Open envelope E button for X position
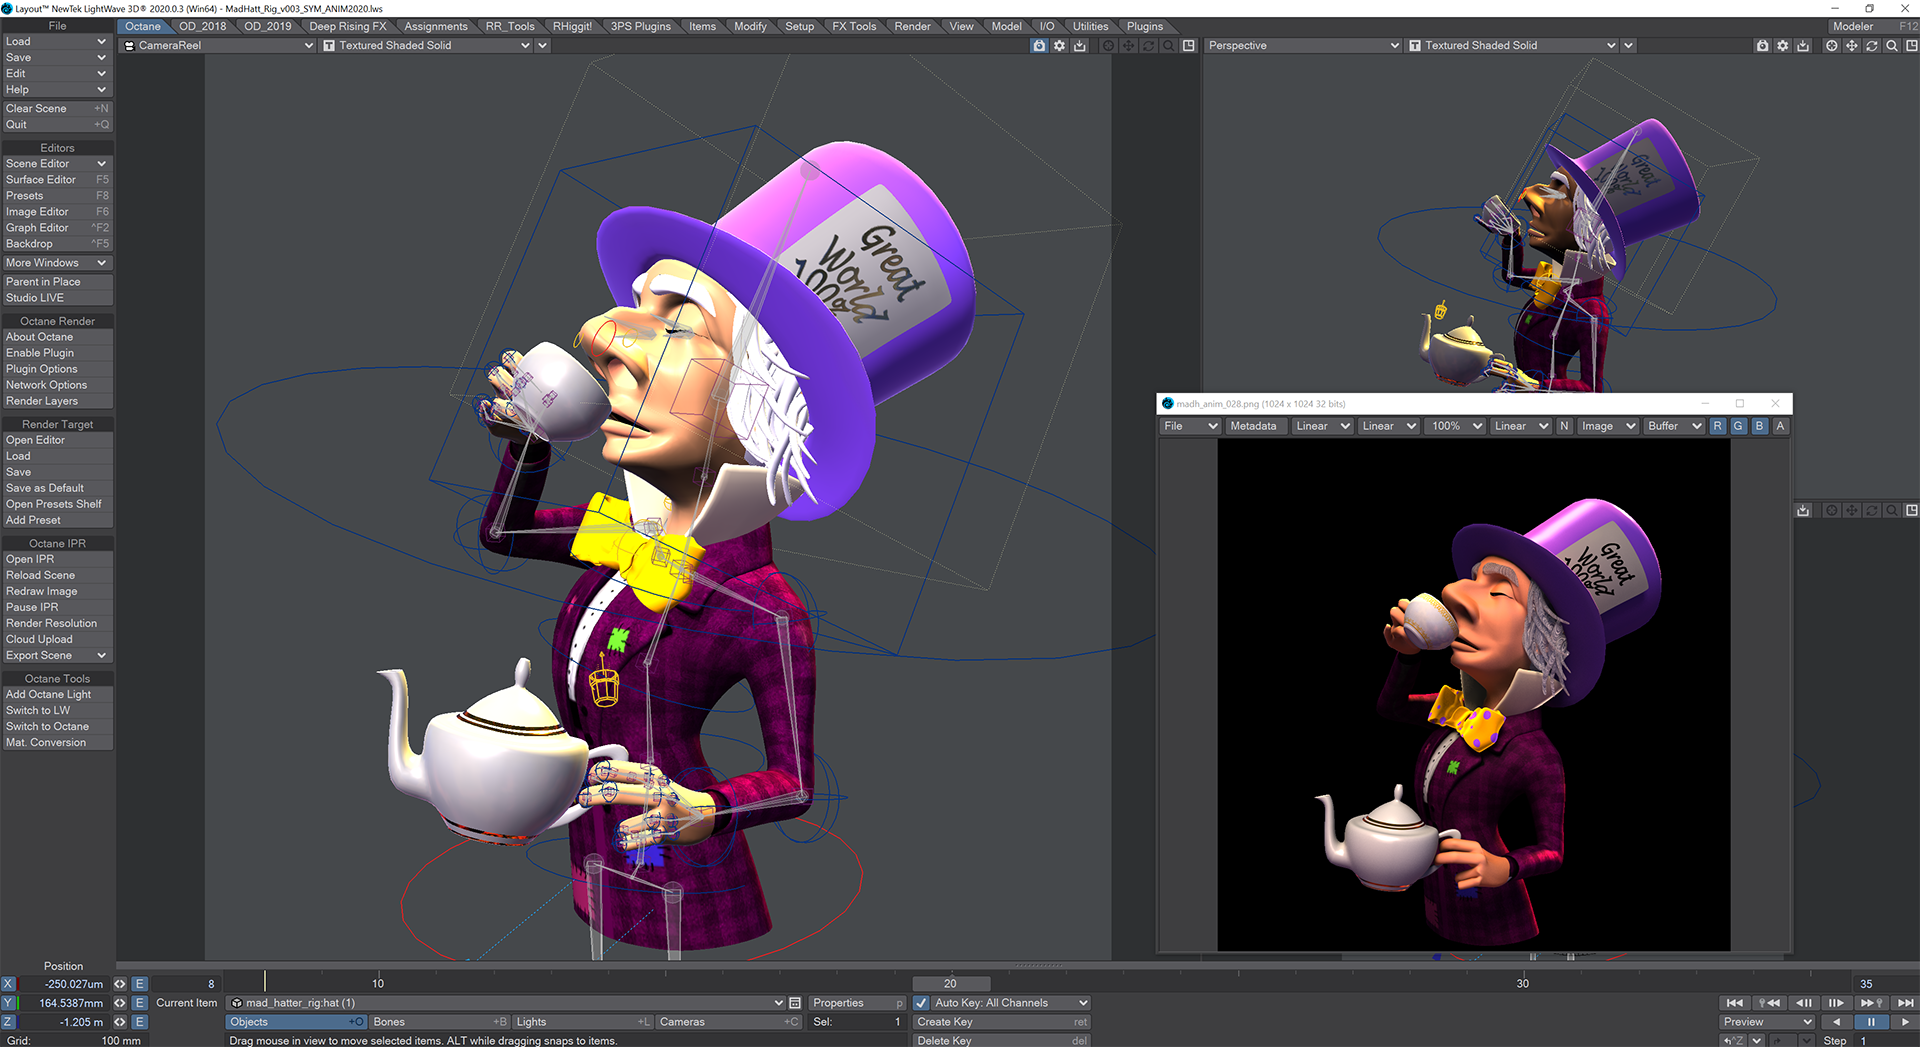Image resolution: width=1920 pixels, height=1047 pixels. pyautogui.click(x=140, y=984)
